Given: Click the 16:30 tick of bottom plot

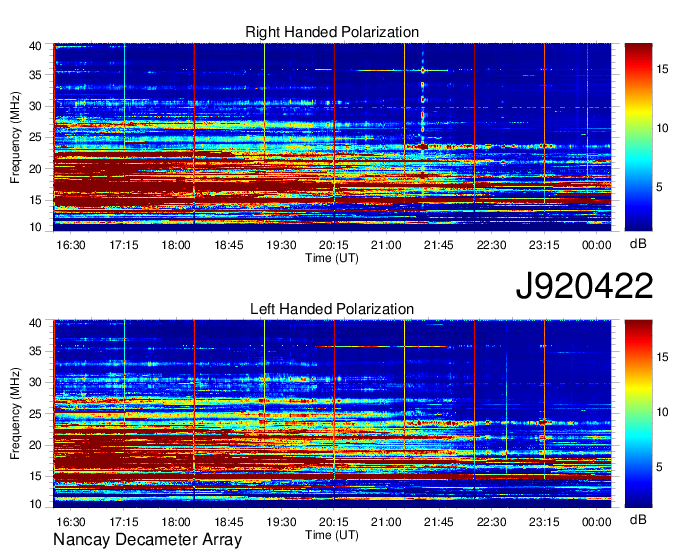Looking at the screenshot, I should (x=71, y=522).
